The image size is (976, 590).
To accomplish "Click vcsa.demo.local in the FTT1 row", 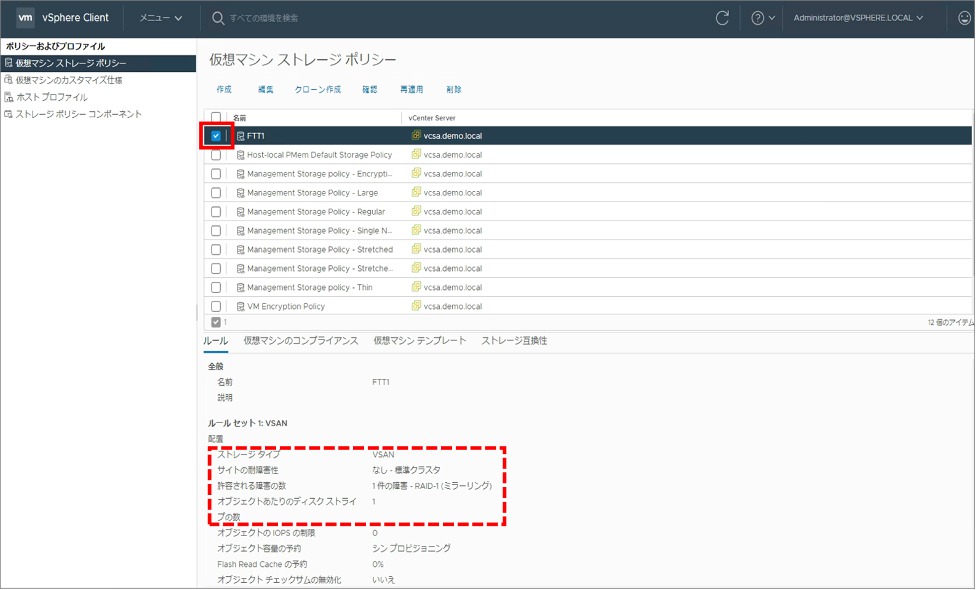I will [453, 136].
